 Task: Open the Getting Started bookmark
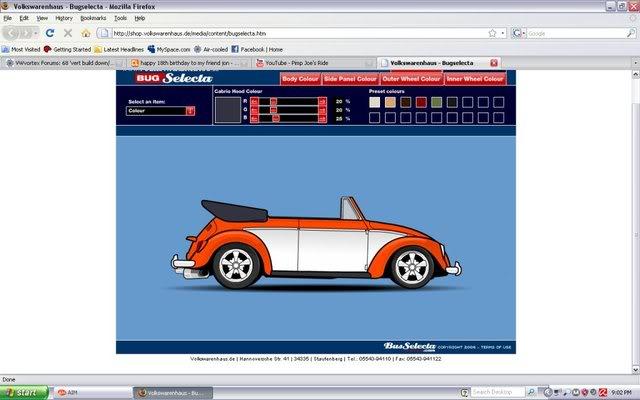[x=67, y=49]
